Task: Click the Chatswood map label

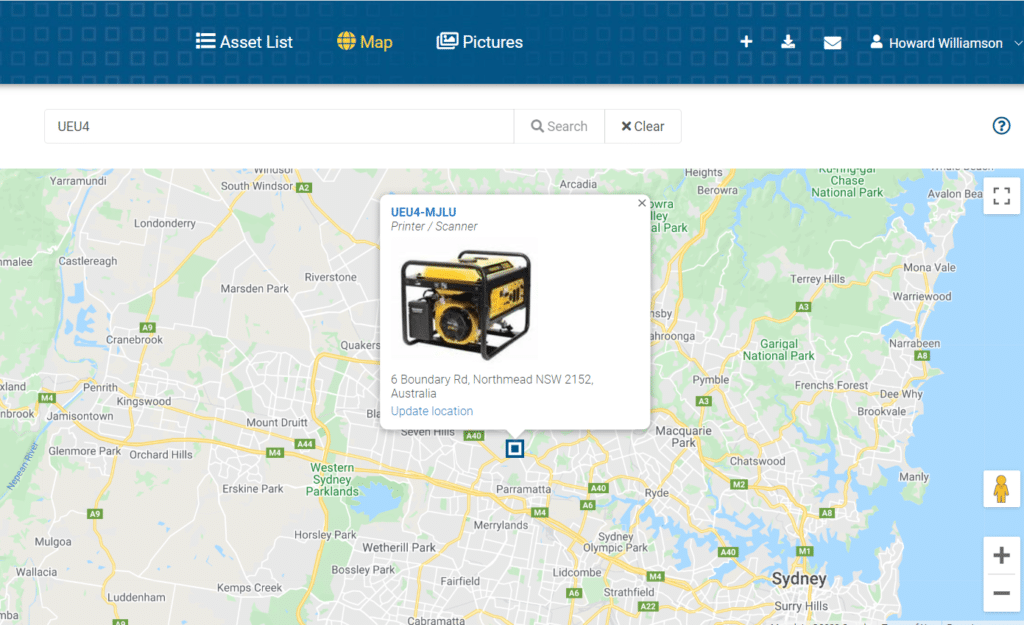Action: coord(758,461)
